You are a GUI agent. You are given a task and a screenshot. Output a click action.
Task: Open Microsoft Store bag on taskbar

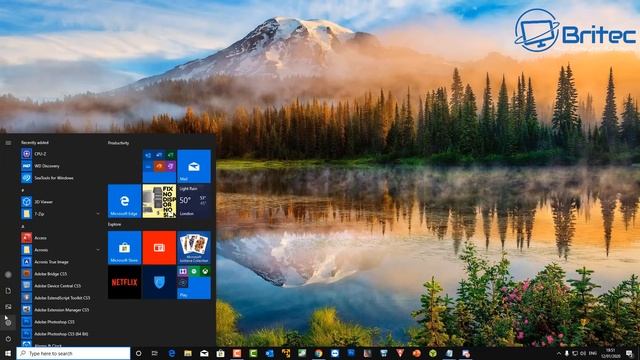click(x=220, y=353)
